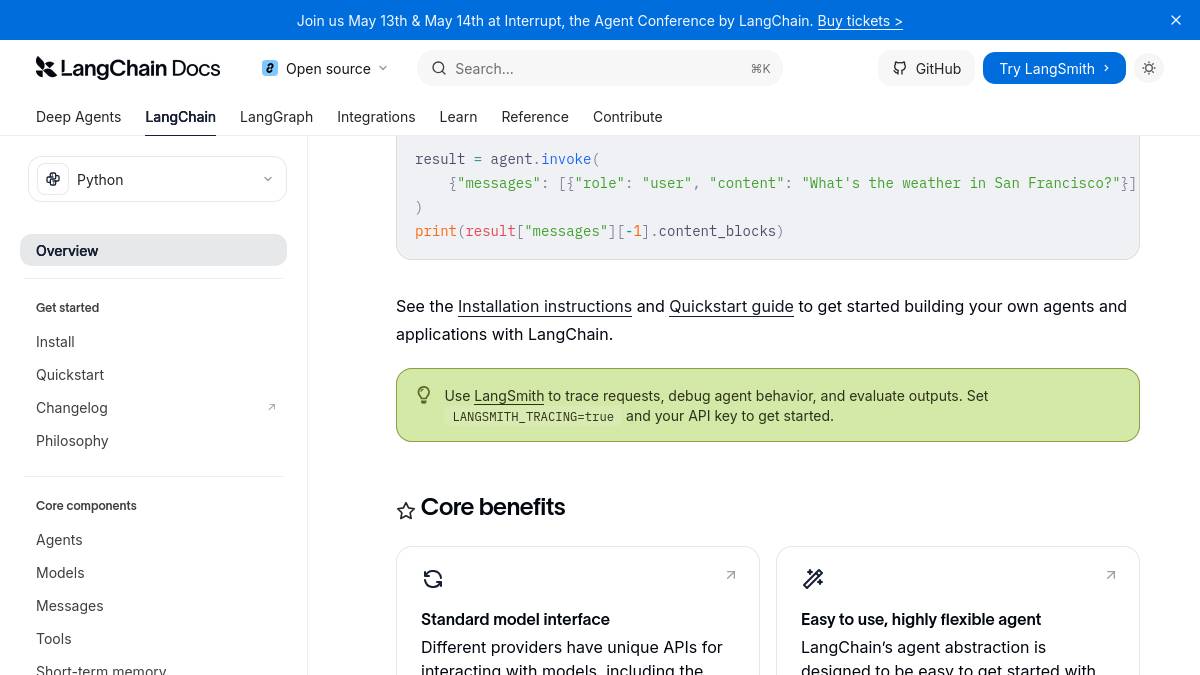The width and height of the screenshot is (1200, 675).
Task: Switch to the LangGraph tab
Action: click(x=276, y=117)
